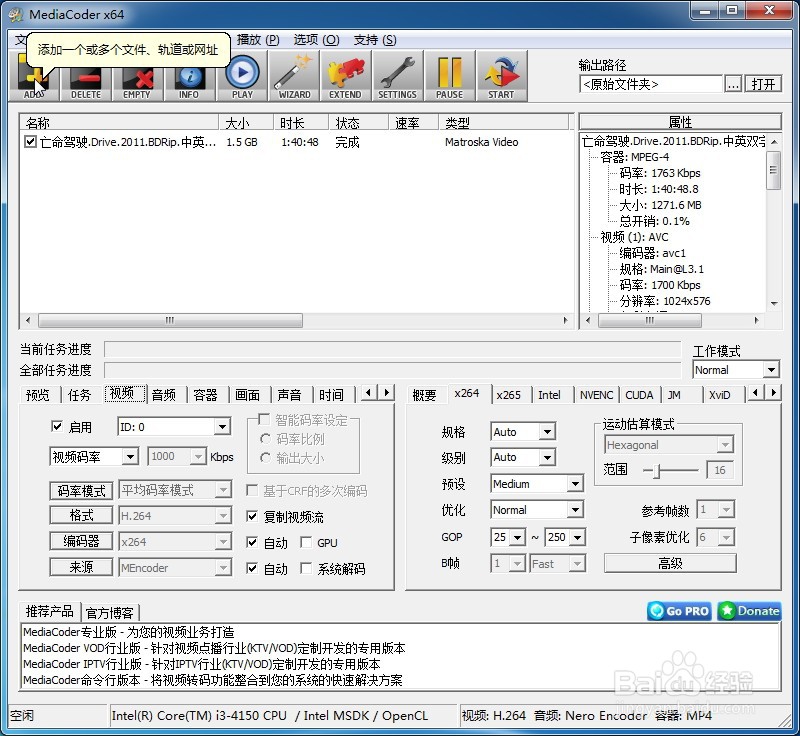Switch to the NVENC tab
Image resolution: width=800 pixels, height=736 pixels.
pos(596,395)
